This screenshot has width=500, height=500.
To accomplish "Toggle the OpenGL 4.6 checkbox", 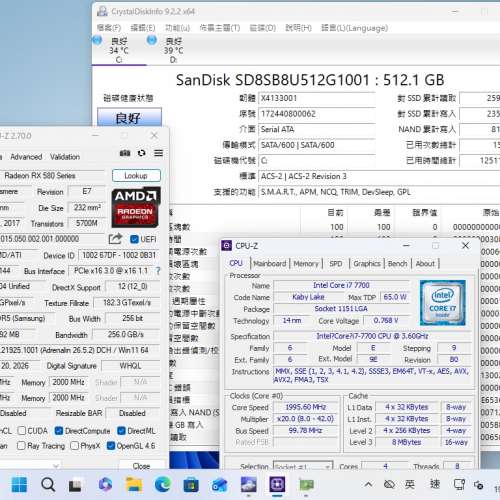I will pyautogui.click(x=111, y=446).
